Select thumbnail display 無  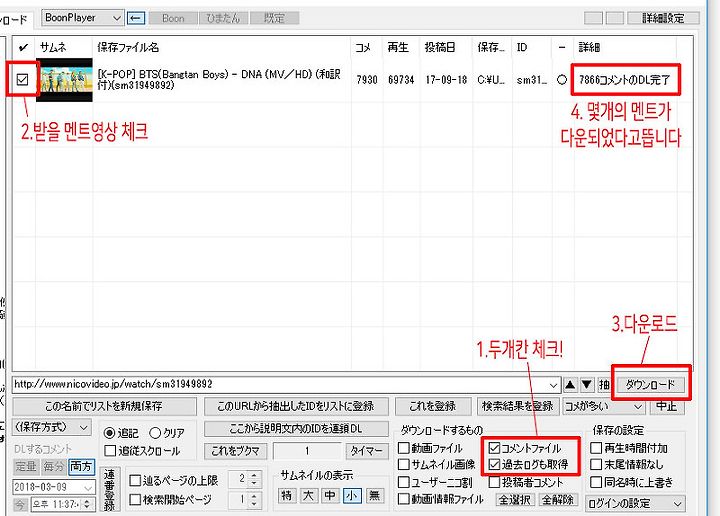[x=374, y=495]
